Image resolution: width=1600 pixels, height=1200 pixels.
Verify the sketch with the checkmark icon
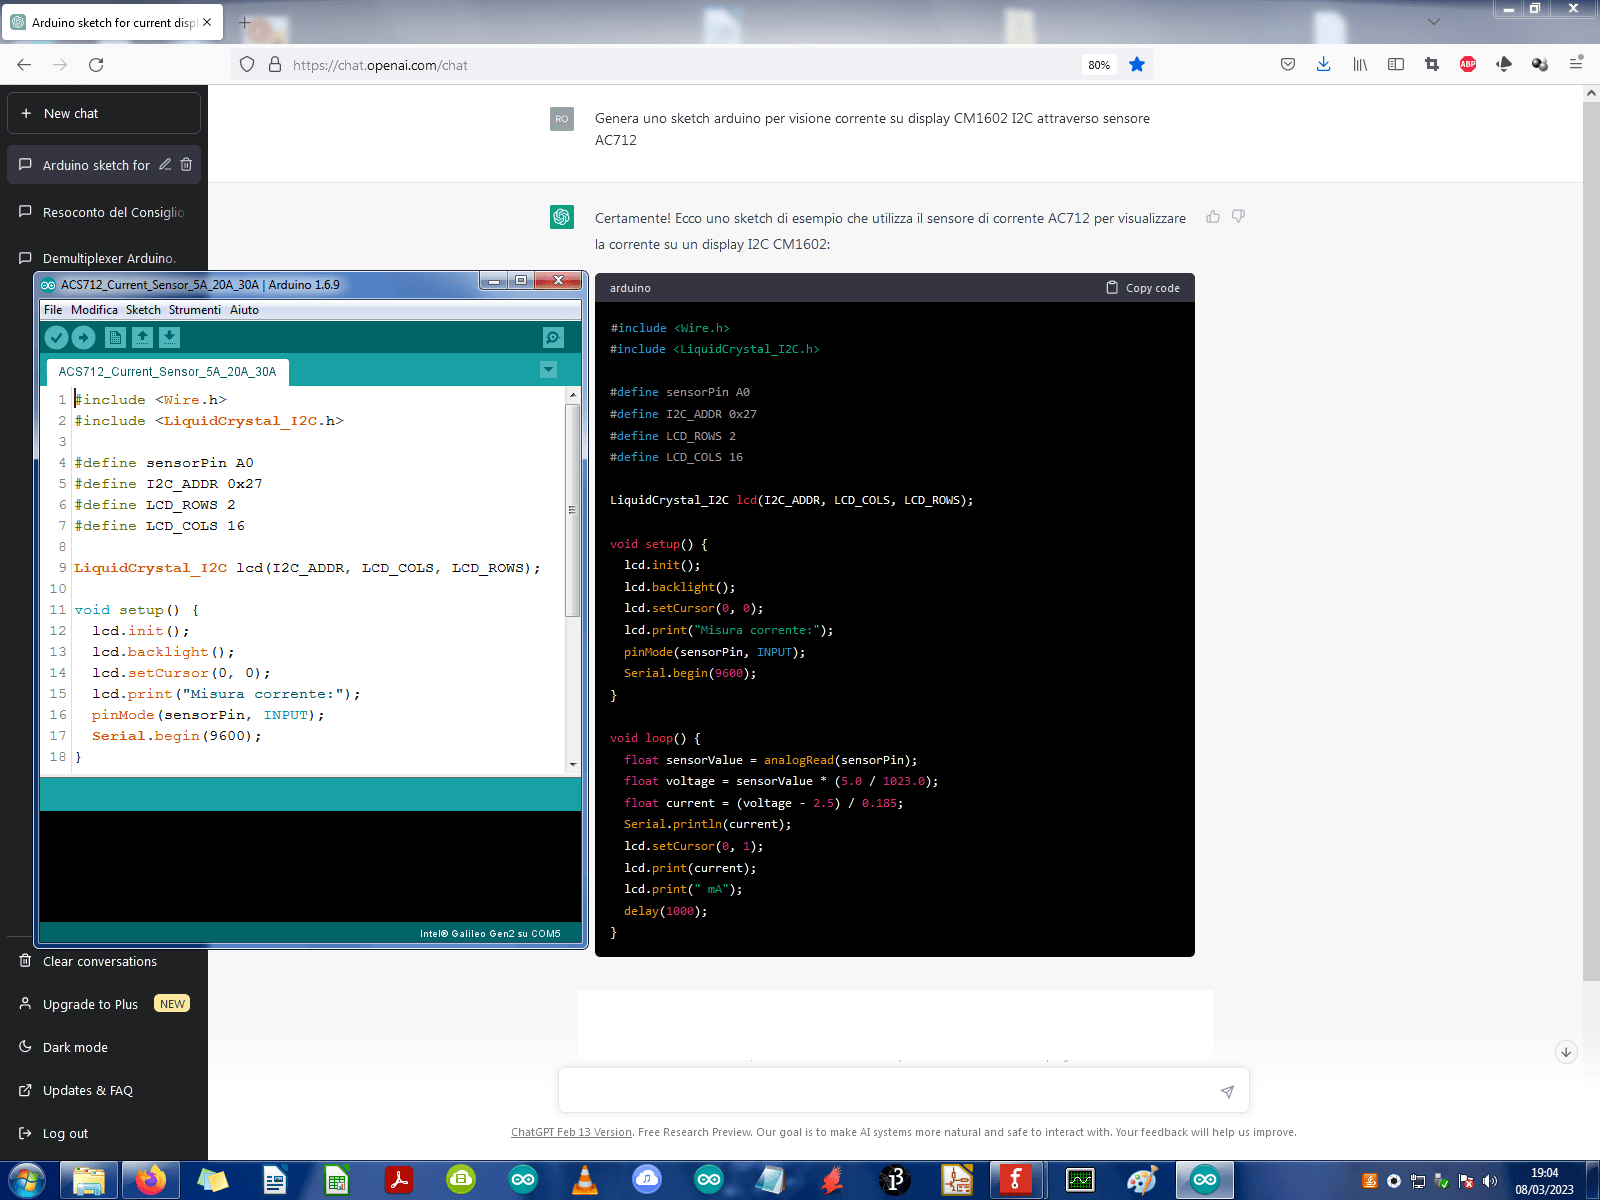[57, 338]
